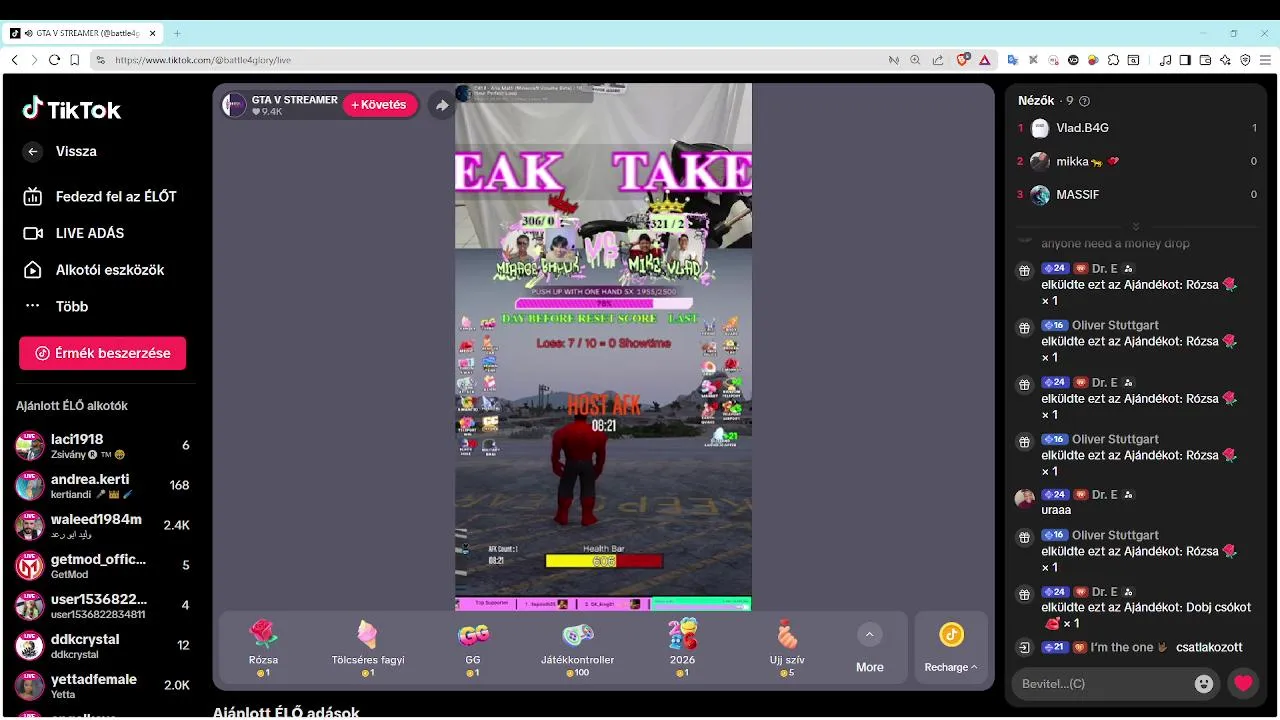Open Fedezd fel az ÉLŐT
Image resolution: width=1280 pixels, height=720 pixels.
pos(100,196)
